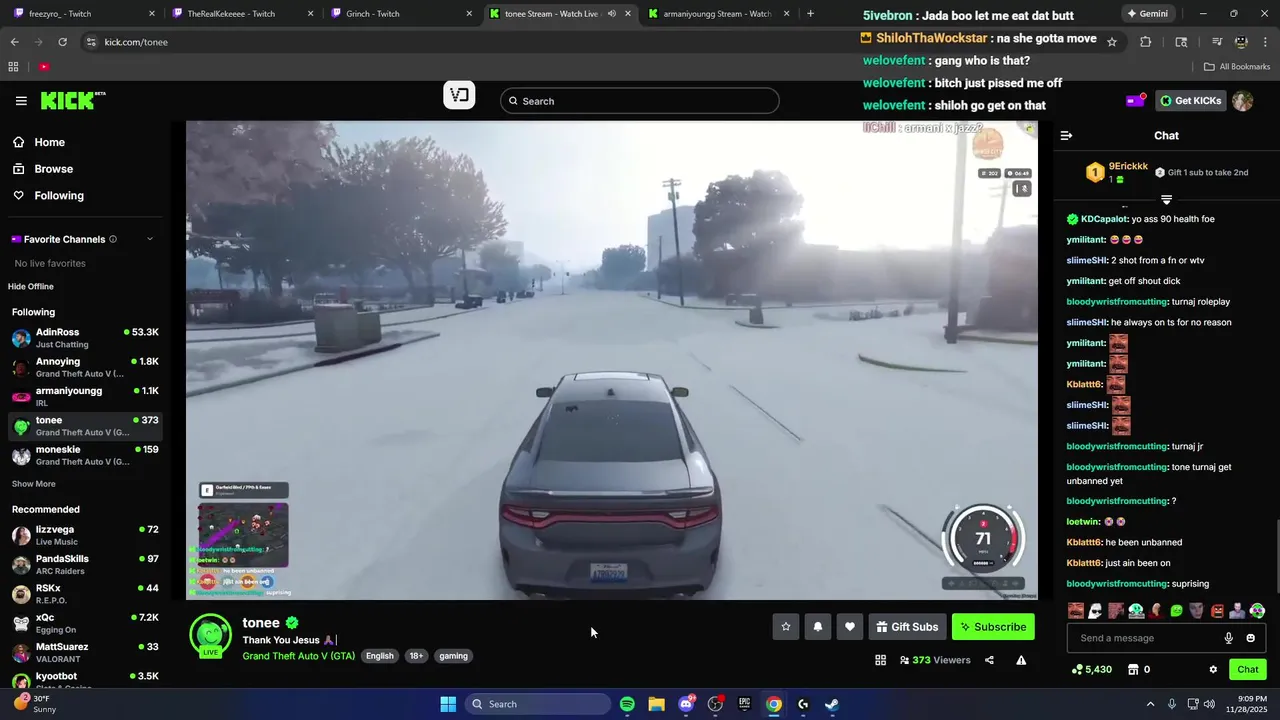Add tonee to favorites star button
Image resolution: width=1280 pixels, height=720 pixels.
tap(786, 627)
